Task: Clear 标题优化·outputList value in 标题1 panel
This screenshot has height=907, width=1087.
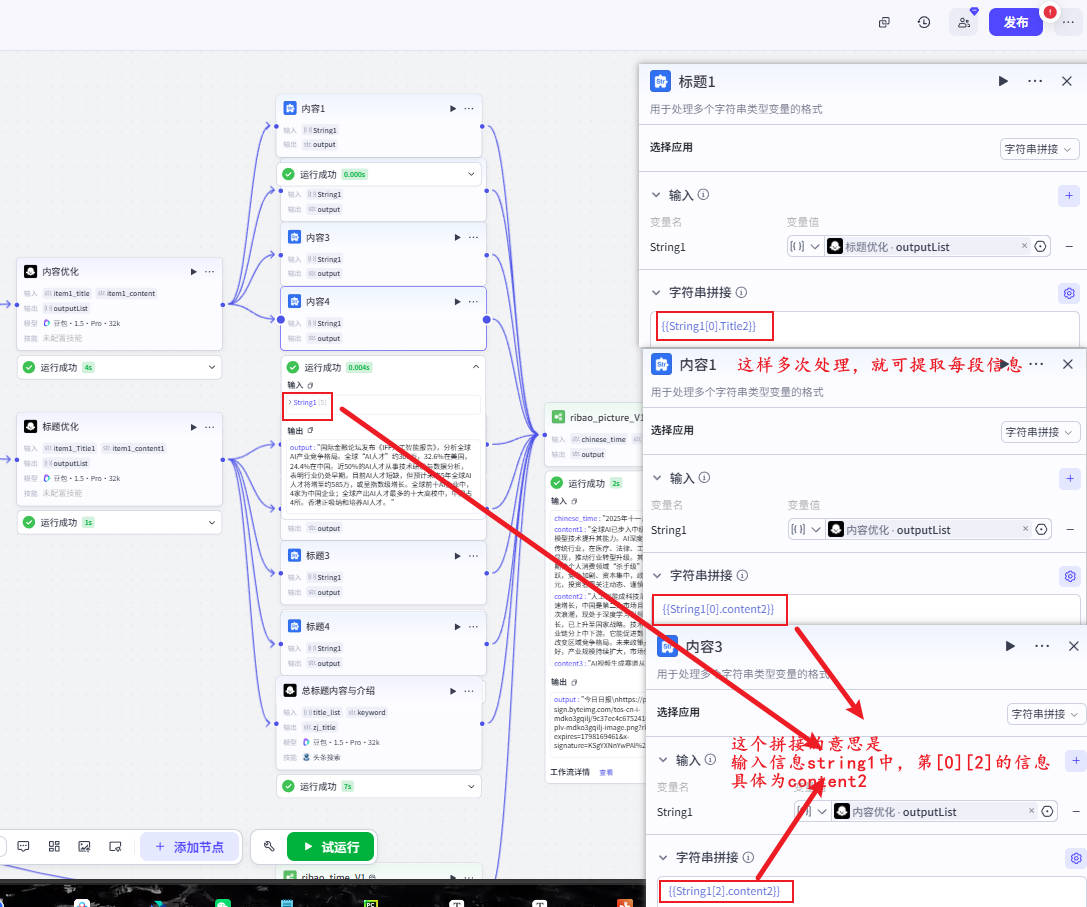Action: tap(1024, 245)
